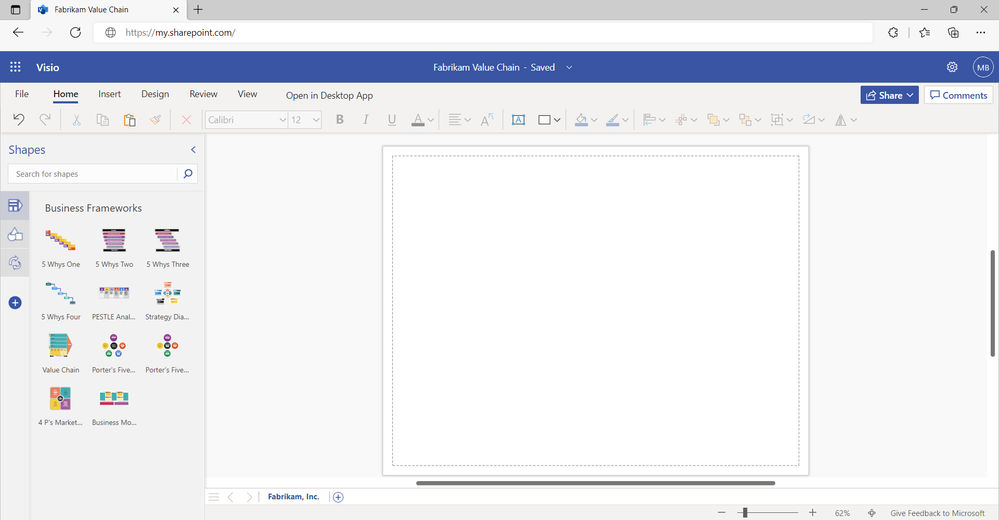Apply the font color A swatch
Image resolution: width=999 pixels, height=520 pixels.
pos(417,120)
